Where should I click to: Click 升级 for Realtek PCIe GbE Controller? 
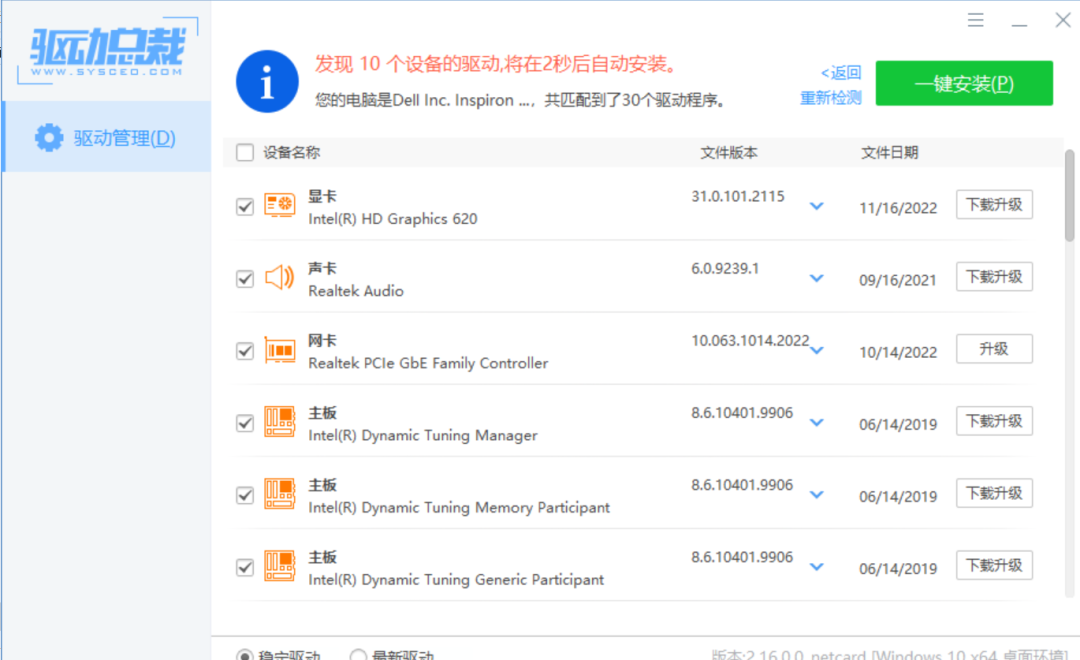[x=994, y=349]
